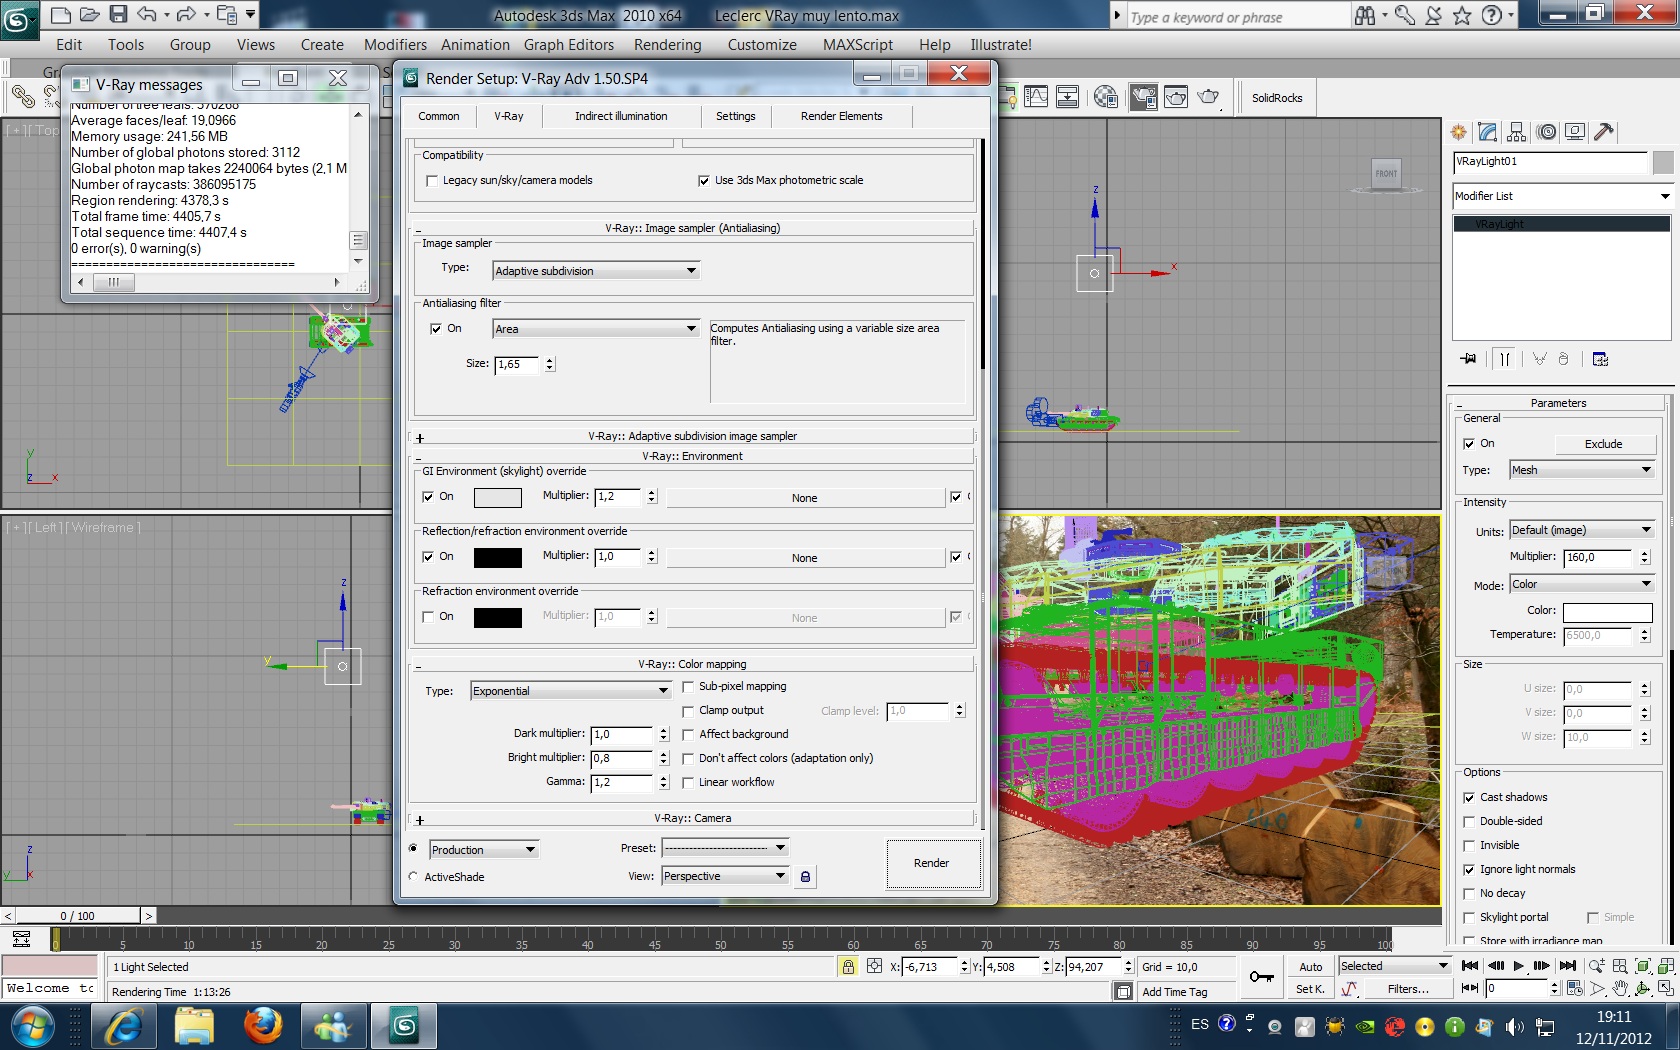The width and height of the screenshot is (1680, 1050).
Task: Click the Open File icon
Action: click(89, 15)
